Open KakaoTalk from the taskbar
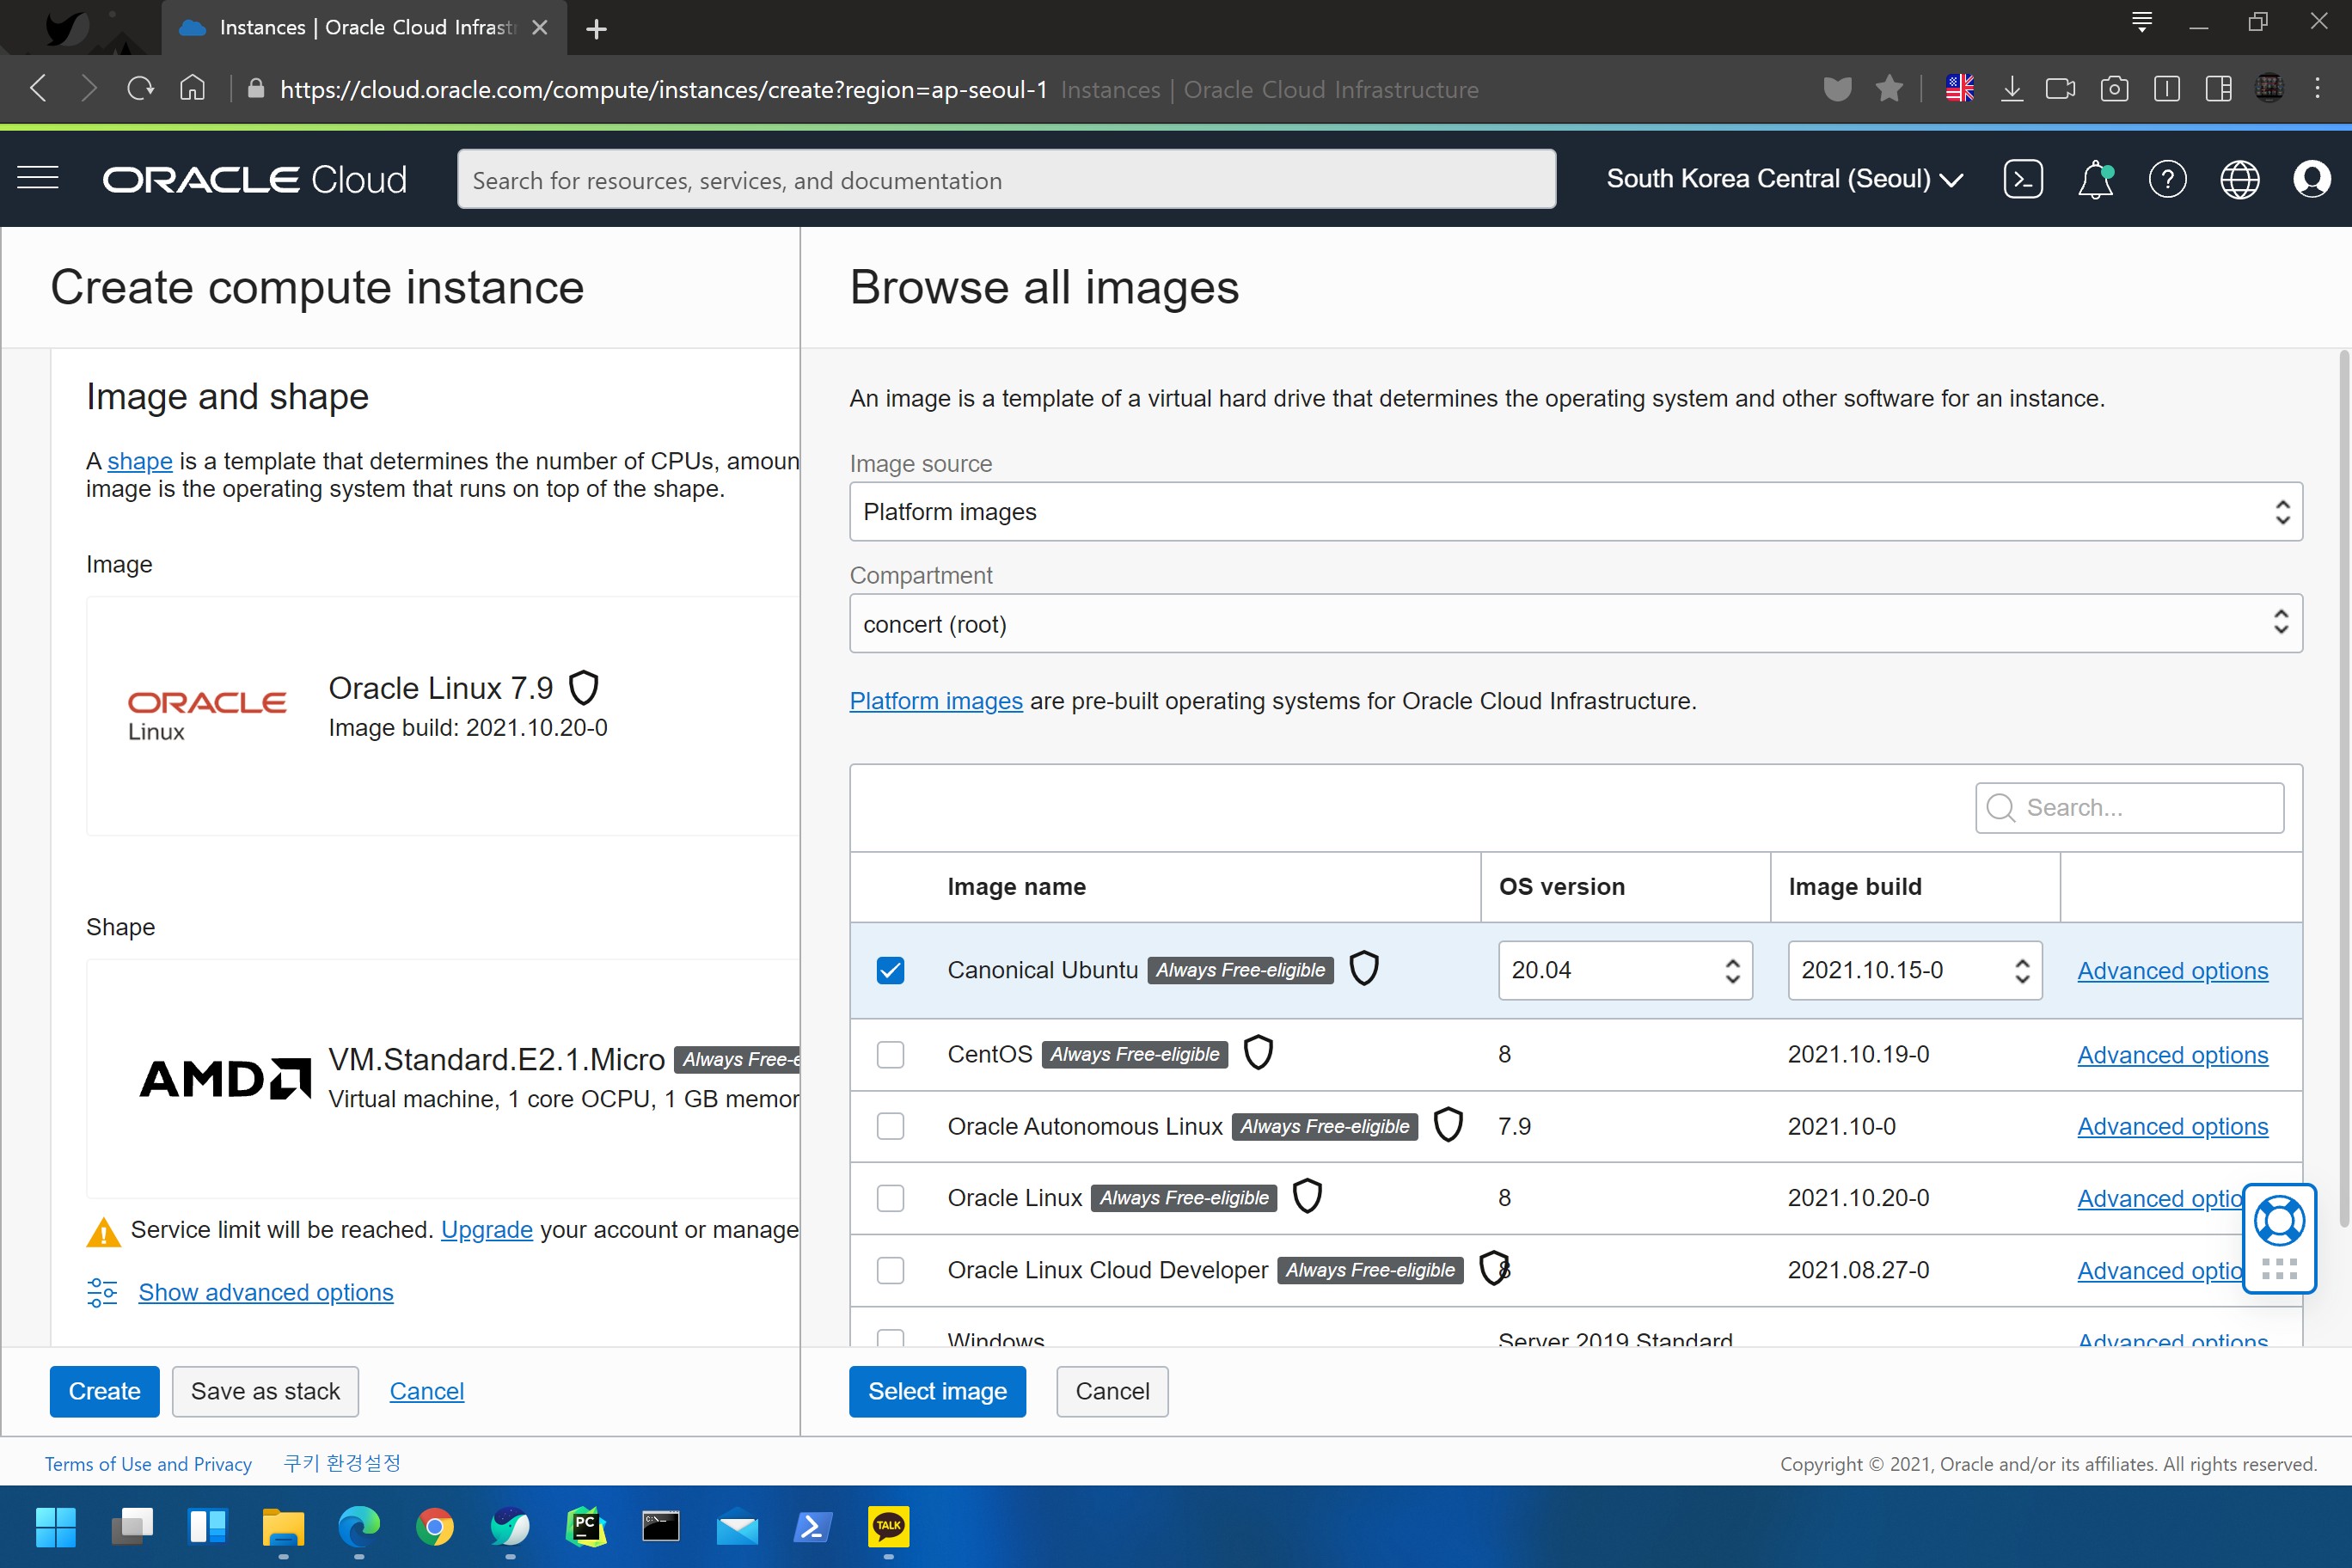 [888, 1526]
